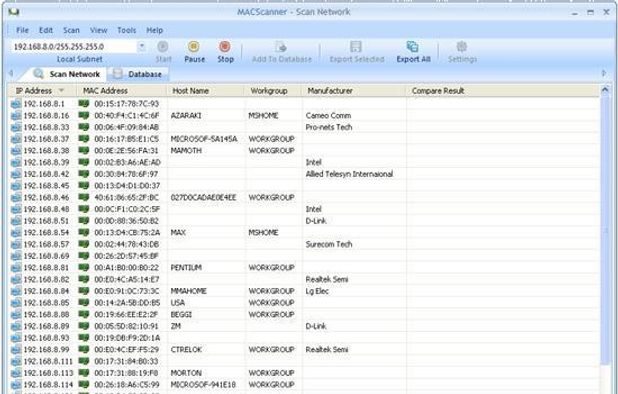Viewport: 618px width, 394px height.
Task: Click the network card icon beside 00:19:66:EE:E2:2F
Action: [84, 314]
